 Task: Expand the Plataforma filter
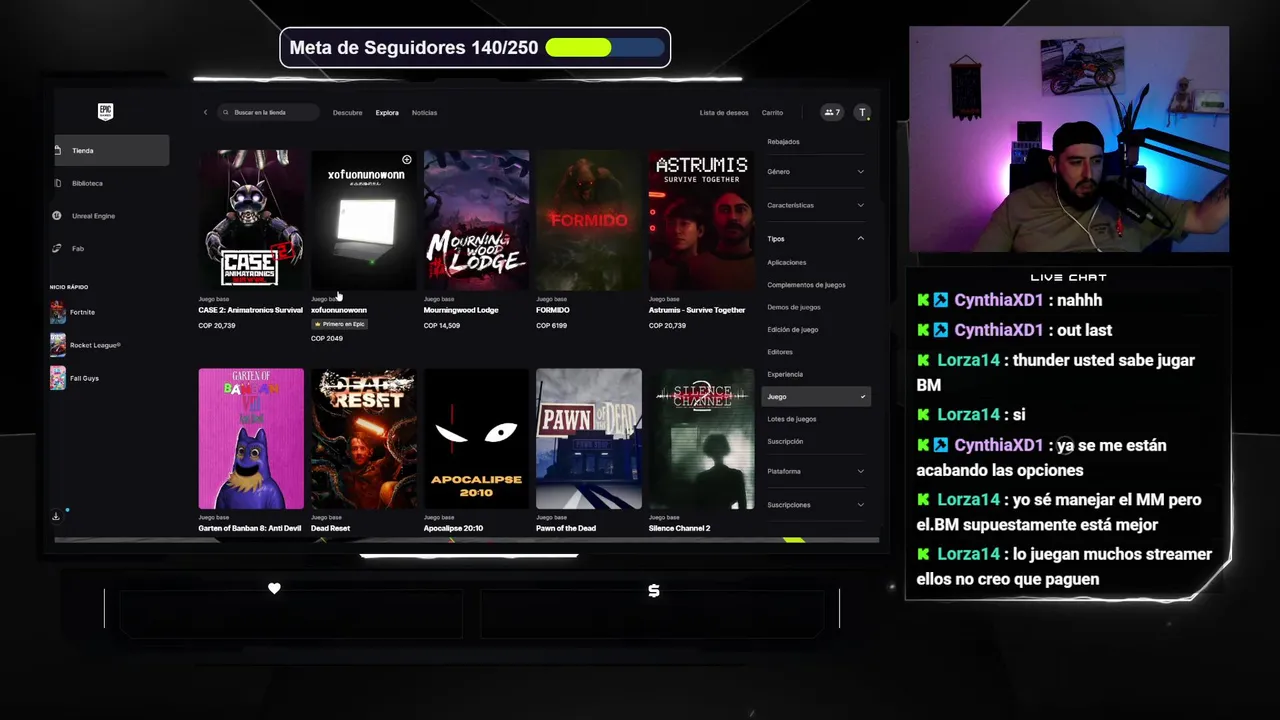(816, 471)
